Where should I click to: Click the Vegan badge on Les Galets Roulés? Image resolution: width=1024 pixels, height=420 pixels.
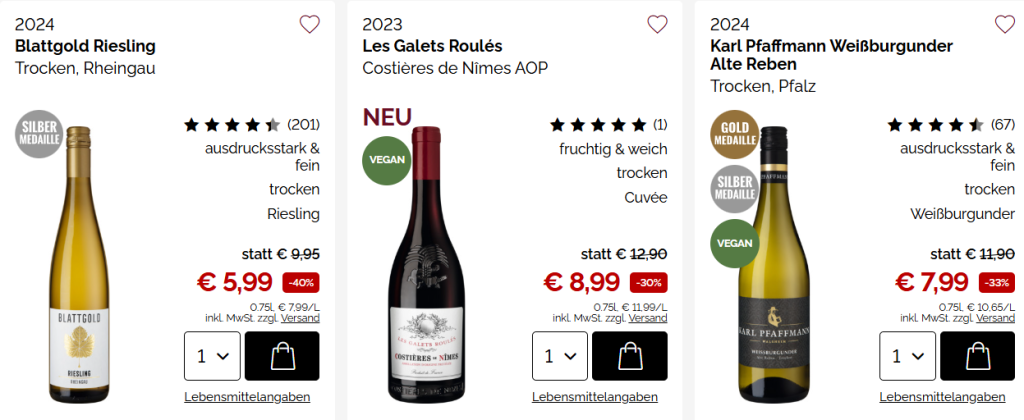click(x=385, y=161)
